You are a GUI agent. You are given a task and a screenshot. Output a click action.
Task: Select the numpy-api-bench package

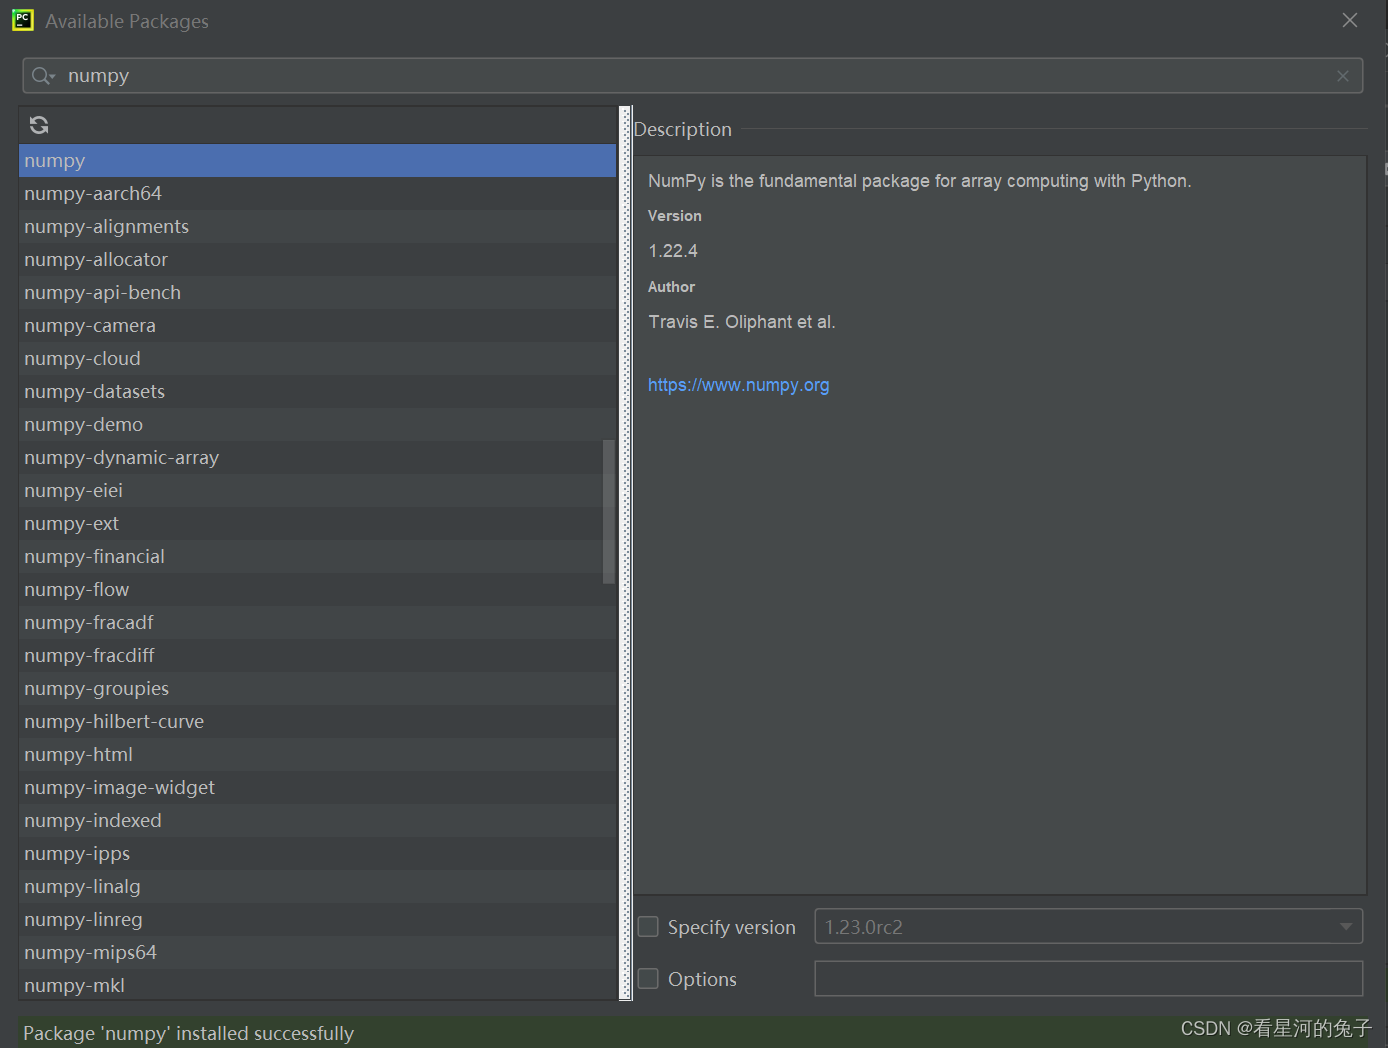318,293
